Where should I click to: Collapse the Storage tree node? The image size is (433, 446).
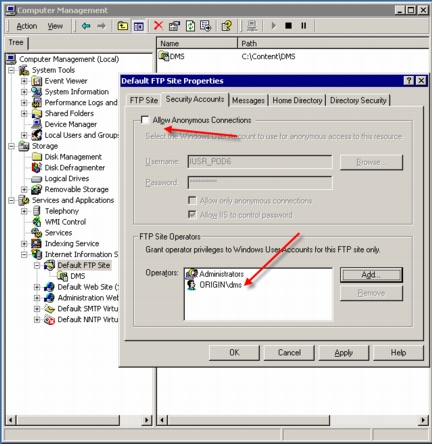[11, 146]
